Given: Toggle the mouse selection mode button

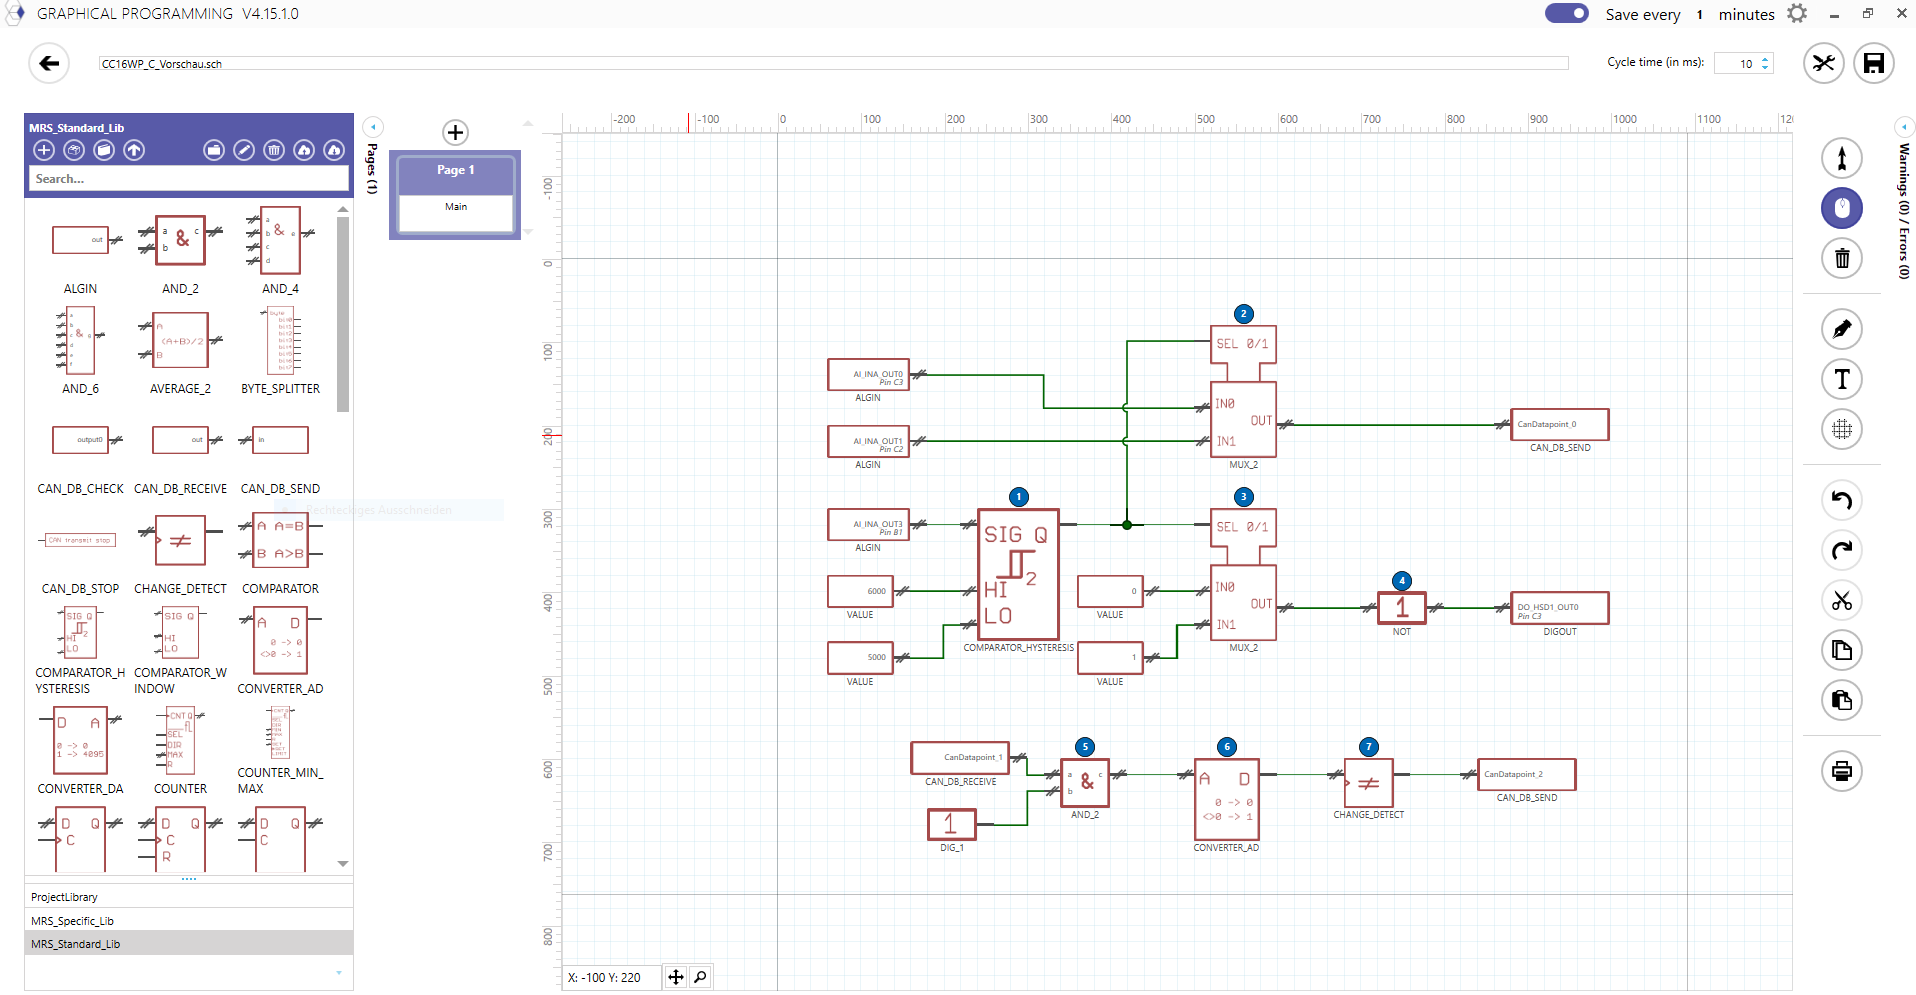Looking at the screenshot, I should 1841,208.
